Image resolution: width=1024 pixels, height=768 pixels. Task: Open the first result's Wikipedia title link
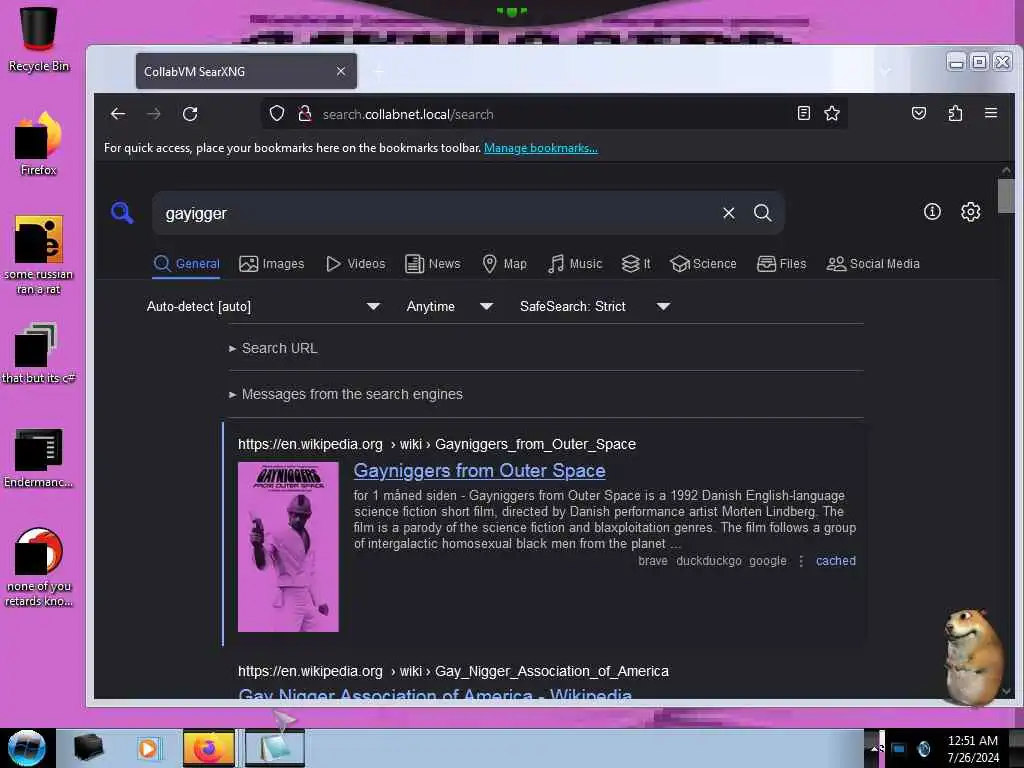coord(479,471)
